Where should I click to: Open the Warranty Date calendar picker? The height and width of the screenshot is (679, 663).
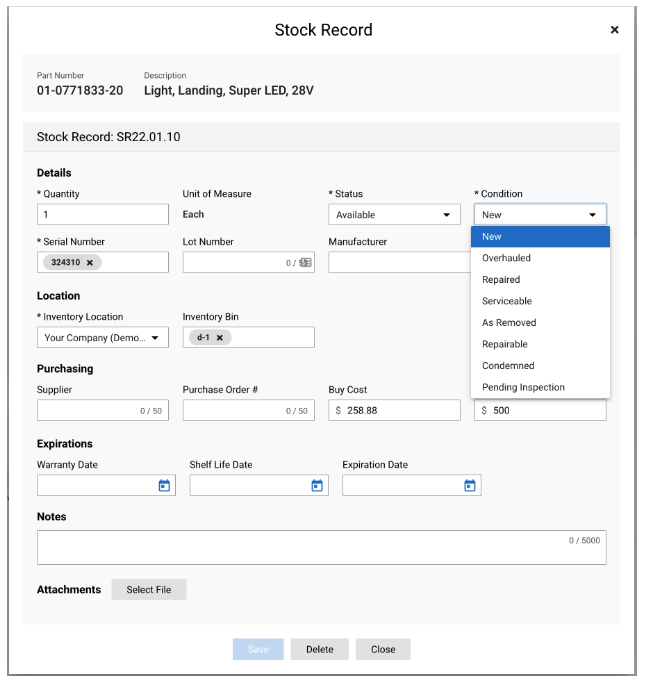(164, 485)
